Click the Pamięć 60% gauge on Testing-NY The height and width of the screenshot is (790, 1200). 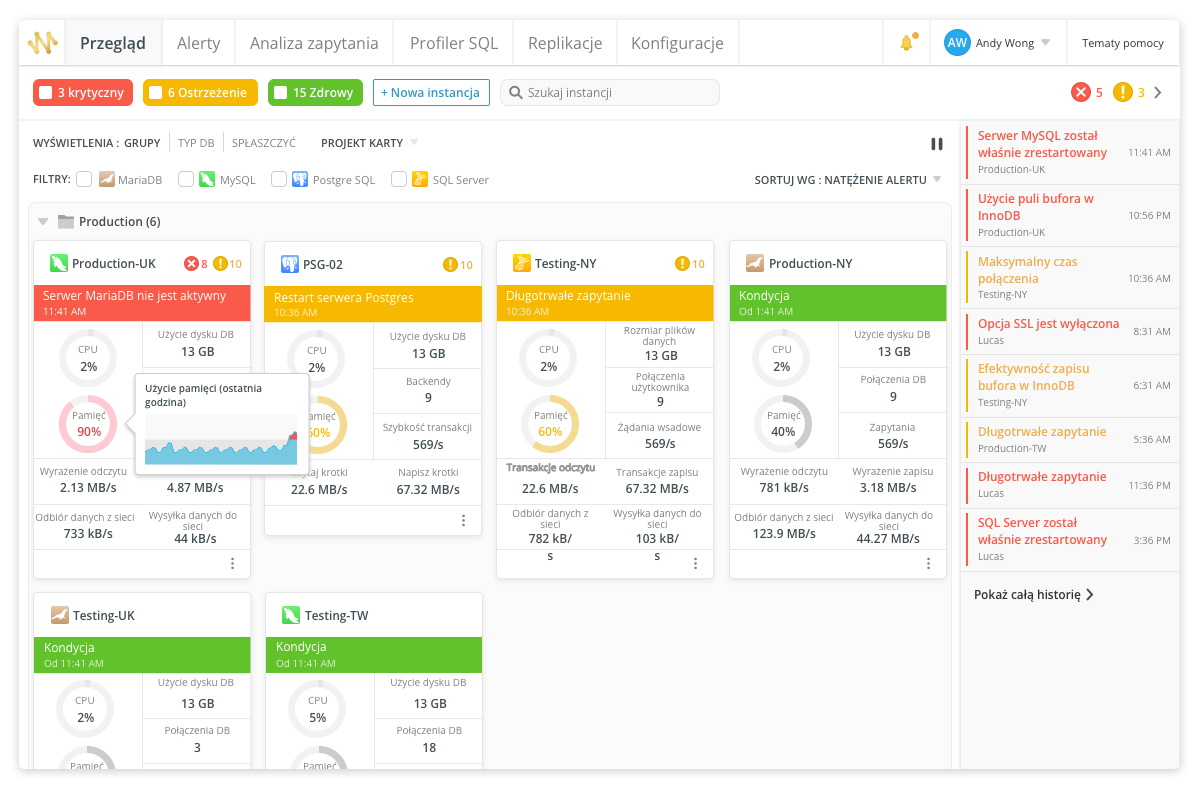pos(550,424)
